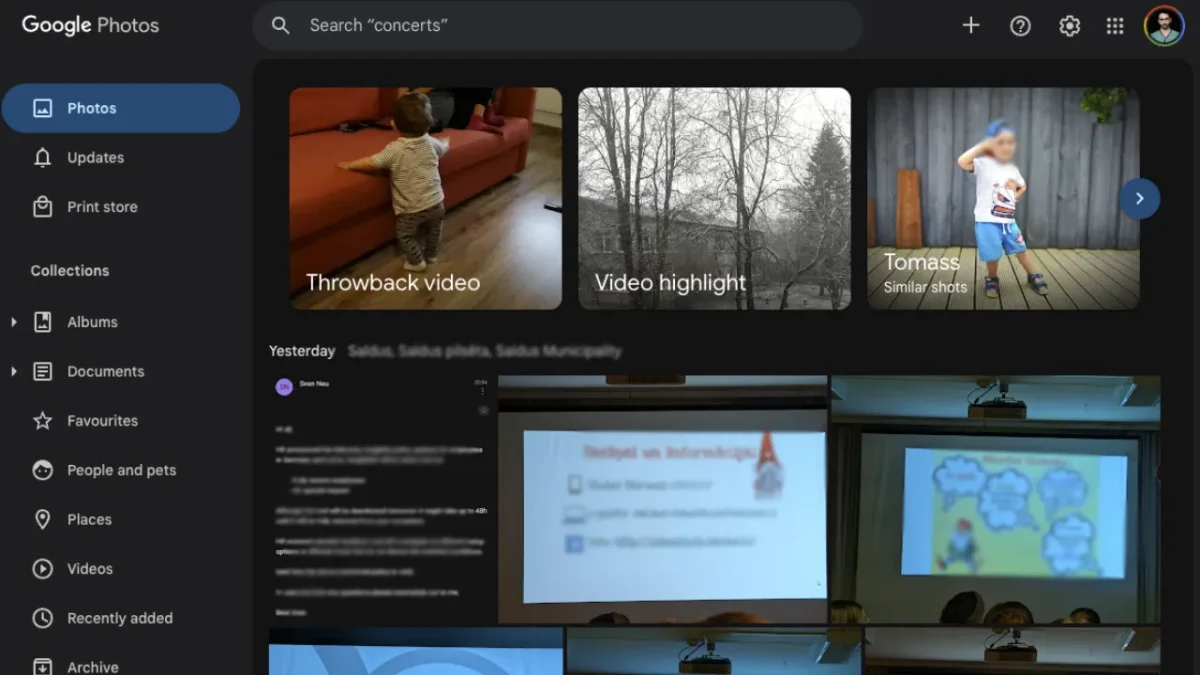Open the help question mark icon
Viewport: 1200px width, 675px height.
1020,26
